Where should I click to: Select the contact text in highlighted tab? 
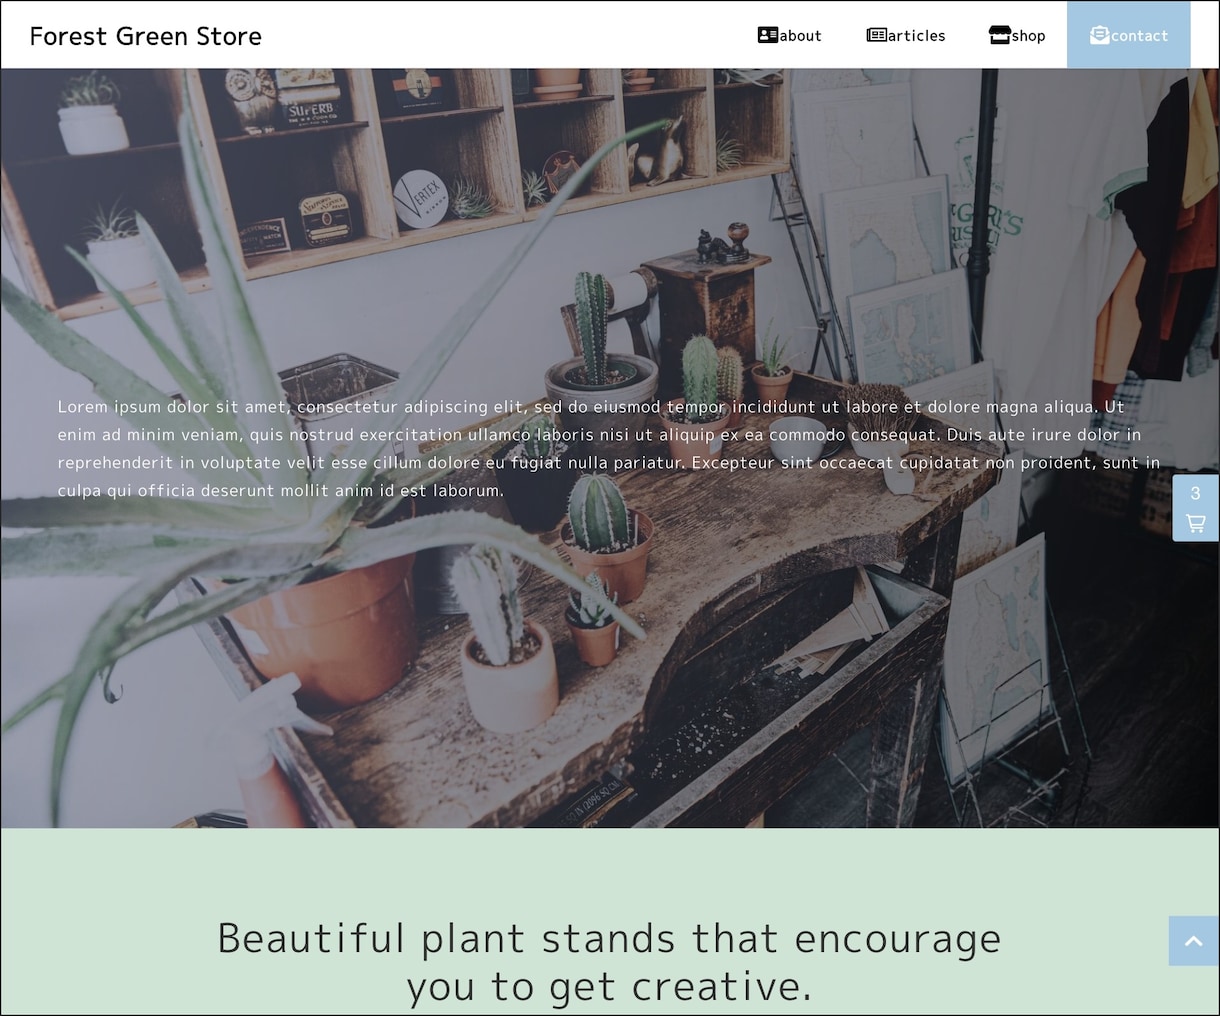pyautogui.click(x=1140, y=36)
